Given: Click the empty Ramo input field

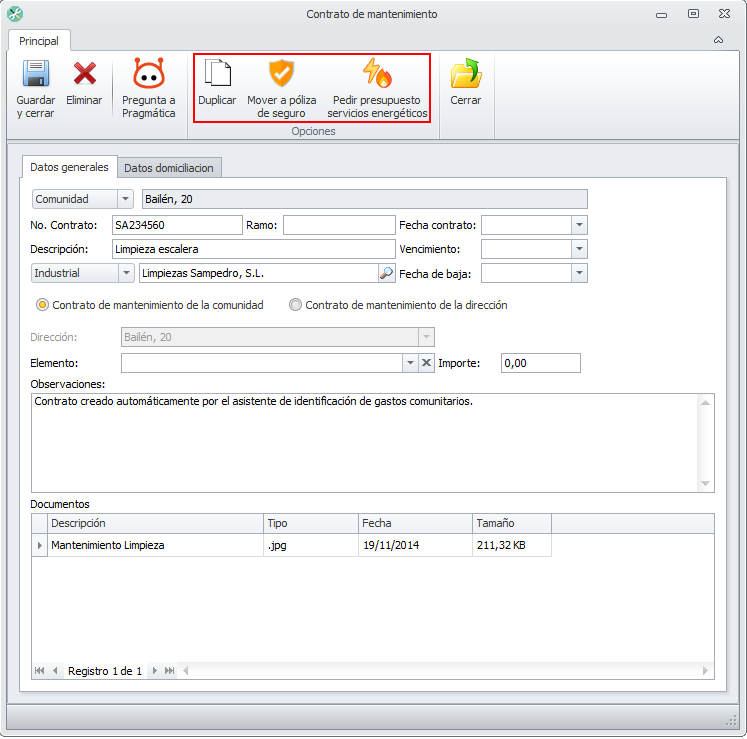Looking at the screenshot, I should [x=339, y=225].
